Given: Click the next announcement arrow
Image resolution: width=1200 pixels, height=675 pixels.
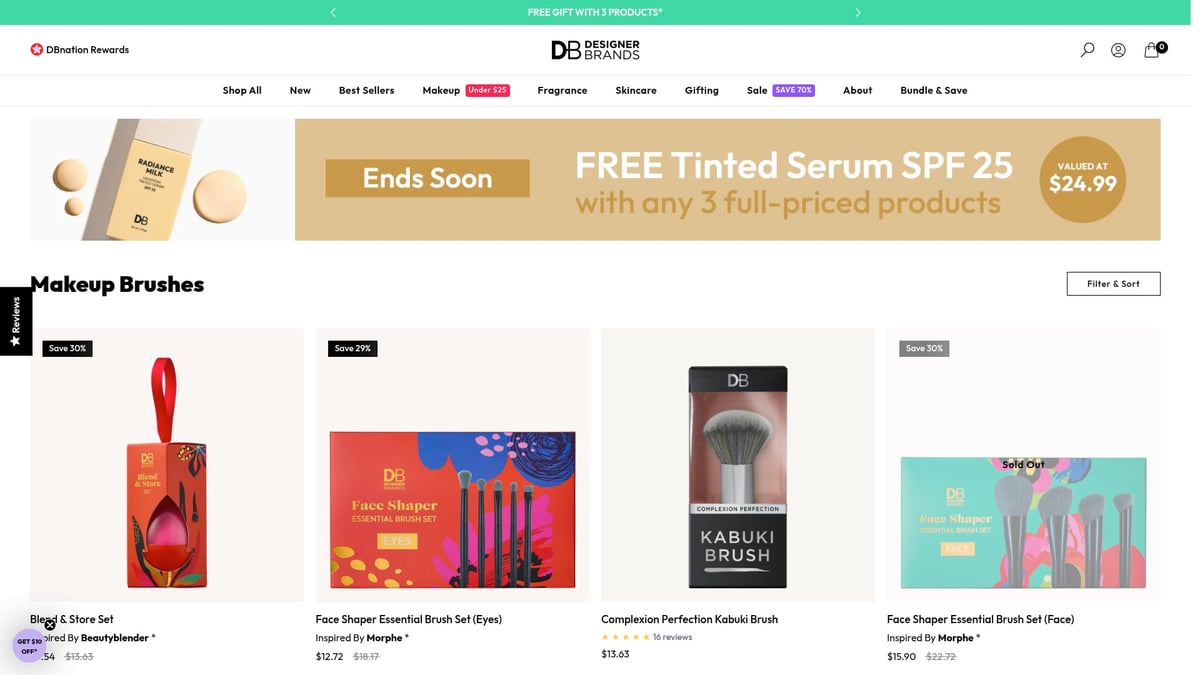Looking at the screenshot, I should tap(857, 12).
